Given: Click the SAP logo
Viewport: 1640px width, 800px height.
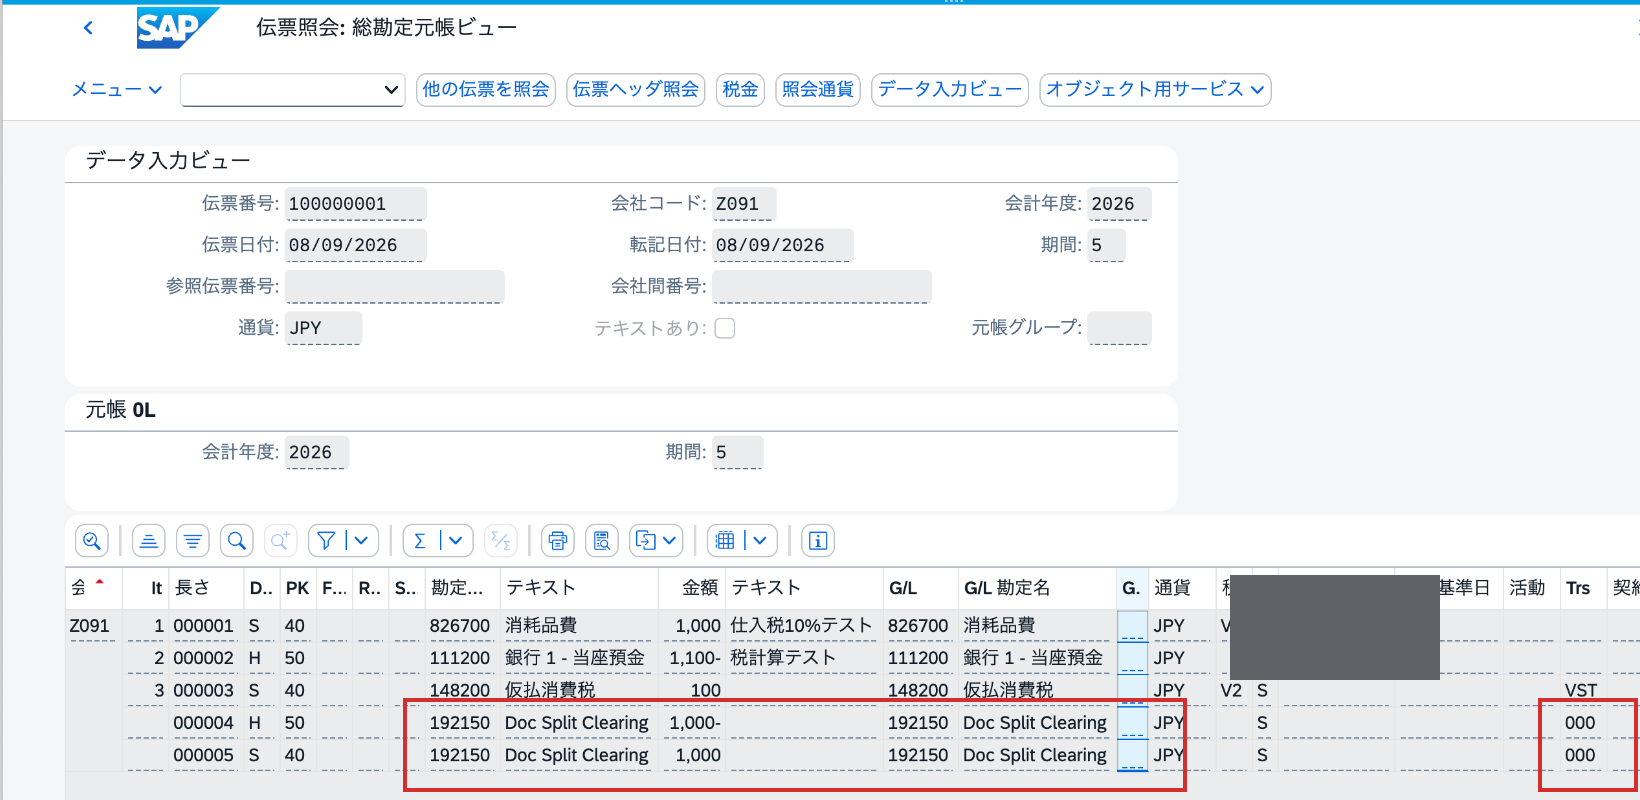Looking at the screenshot, I should tap(177, 28).
